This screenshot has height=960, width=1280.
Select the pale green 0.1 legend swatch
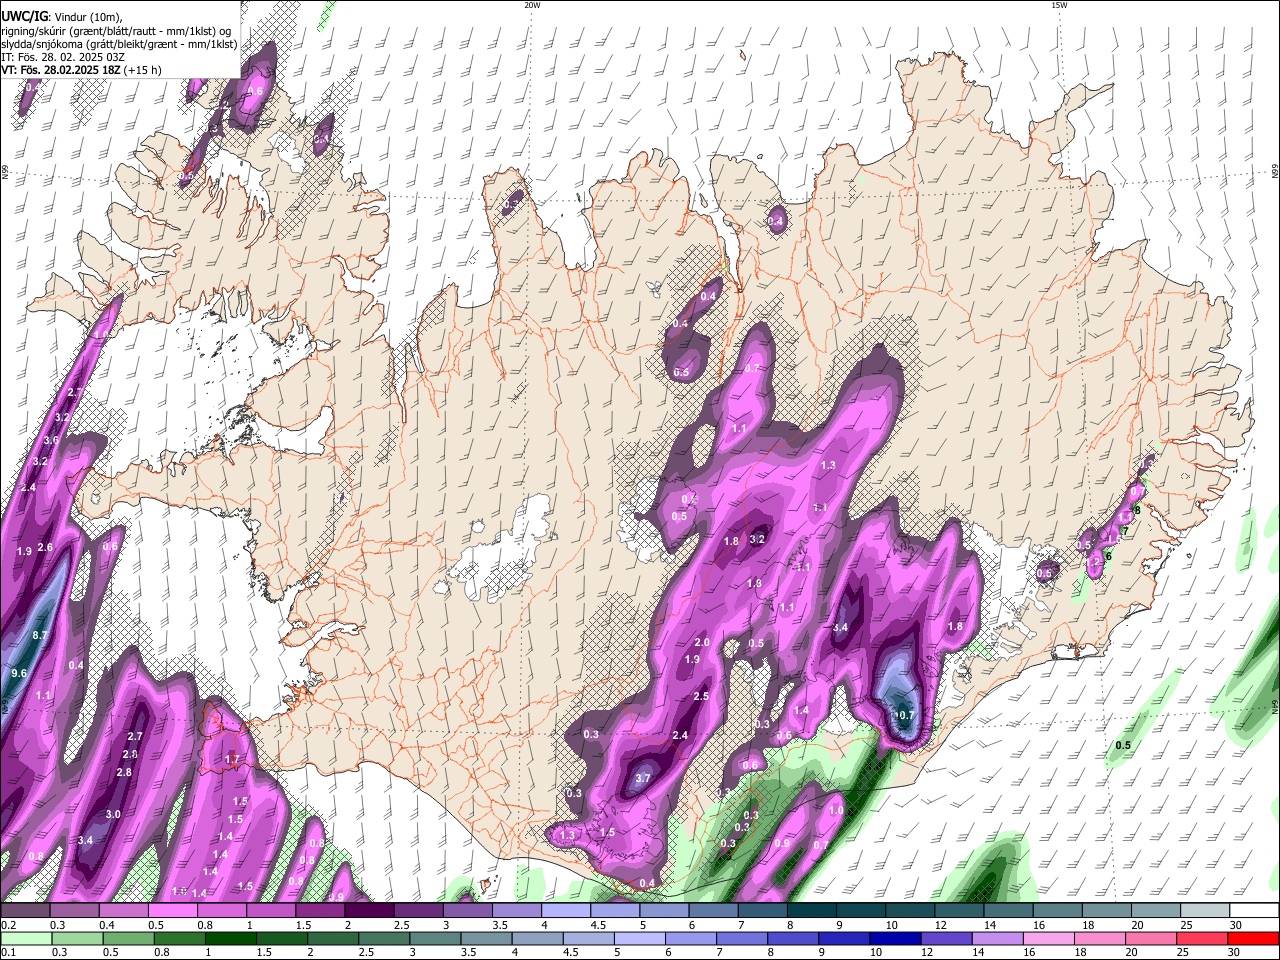25,938
